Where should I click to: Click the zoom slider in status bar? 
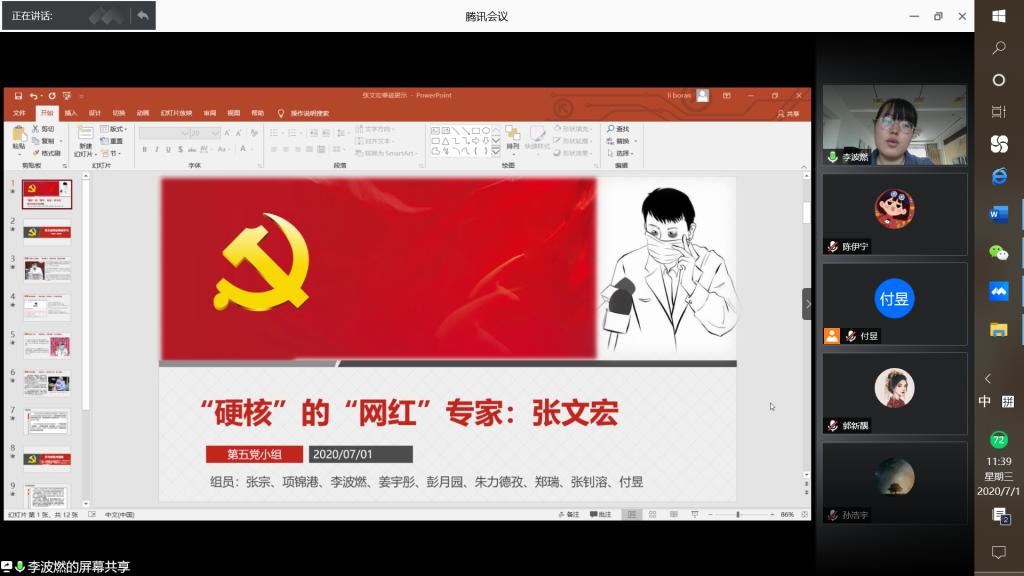[738, 514]
